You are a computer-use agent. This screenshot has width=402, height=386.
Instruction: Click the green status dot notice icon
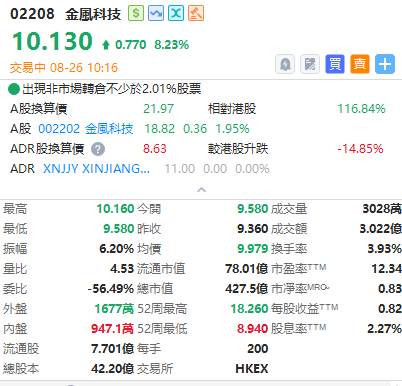pos(14,89)
